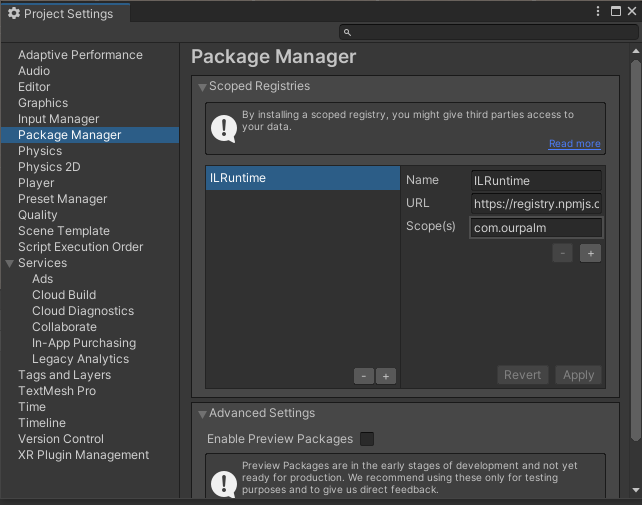This screenshot has width=642, height=505.
Task: Open Version Control settings
Action: [61, 438]
